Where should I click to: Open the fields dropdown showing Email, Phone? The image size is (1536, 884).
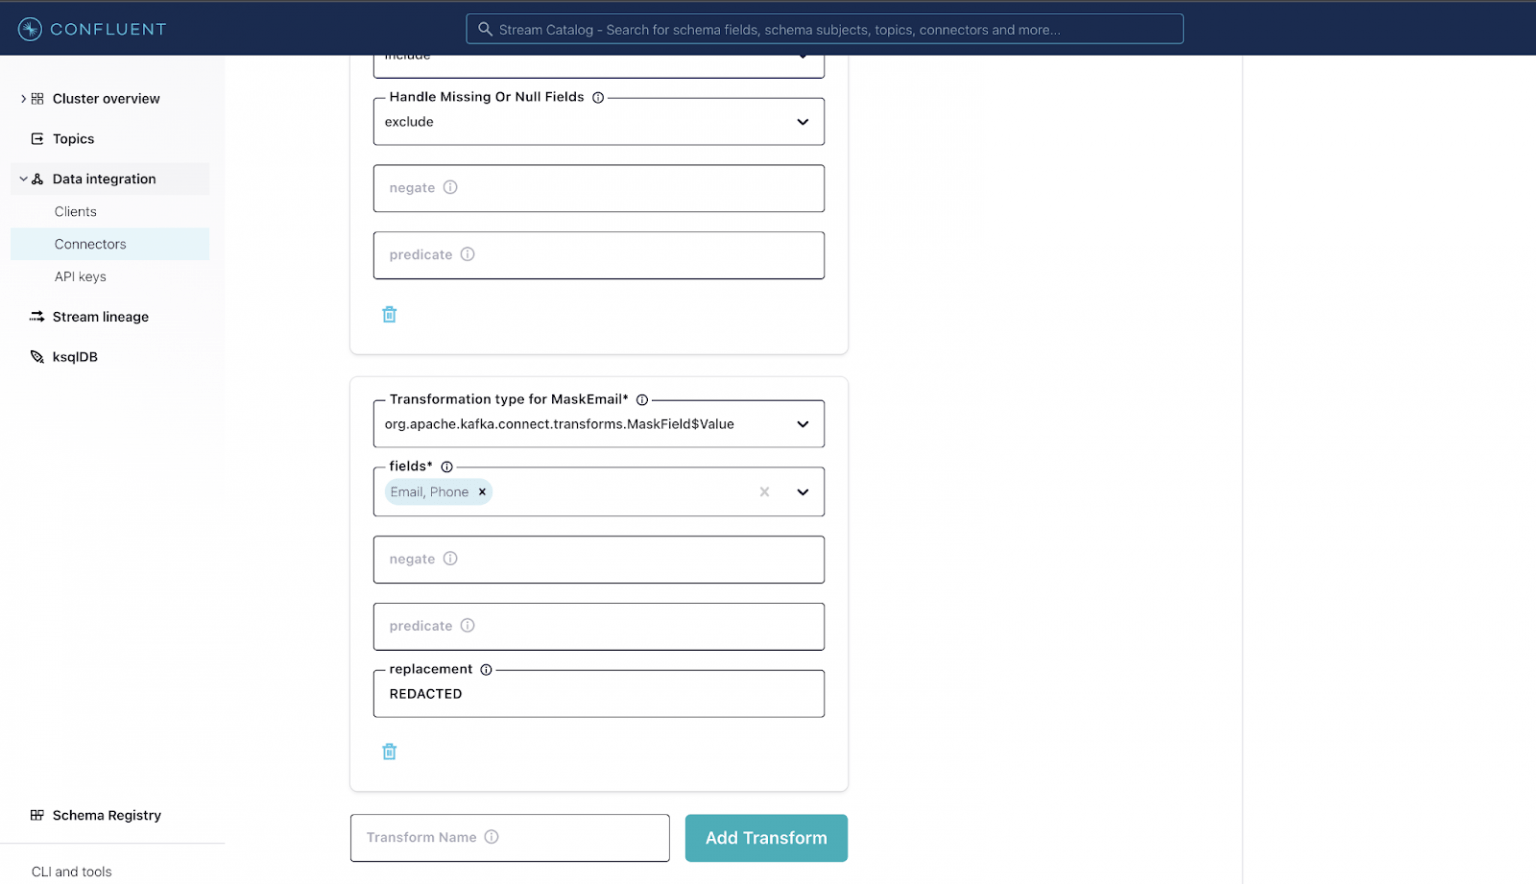click(801, 491)
